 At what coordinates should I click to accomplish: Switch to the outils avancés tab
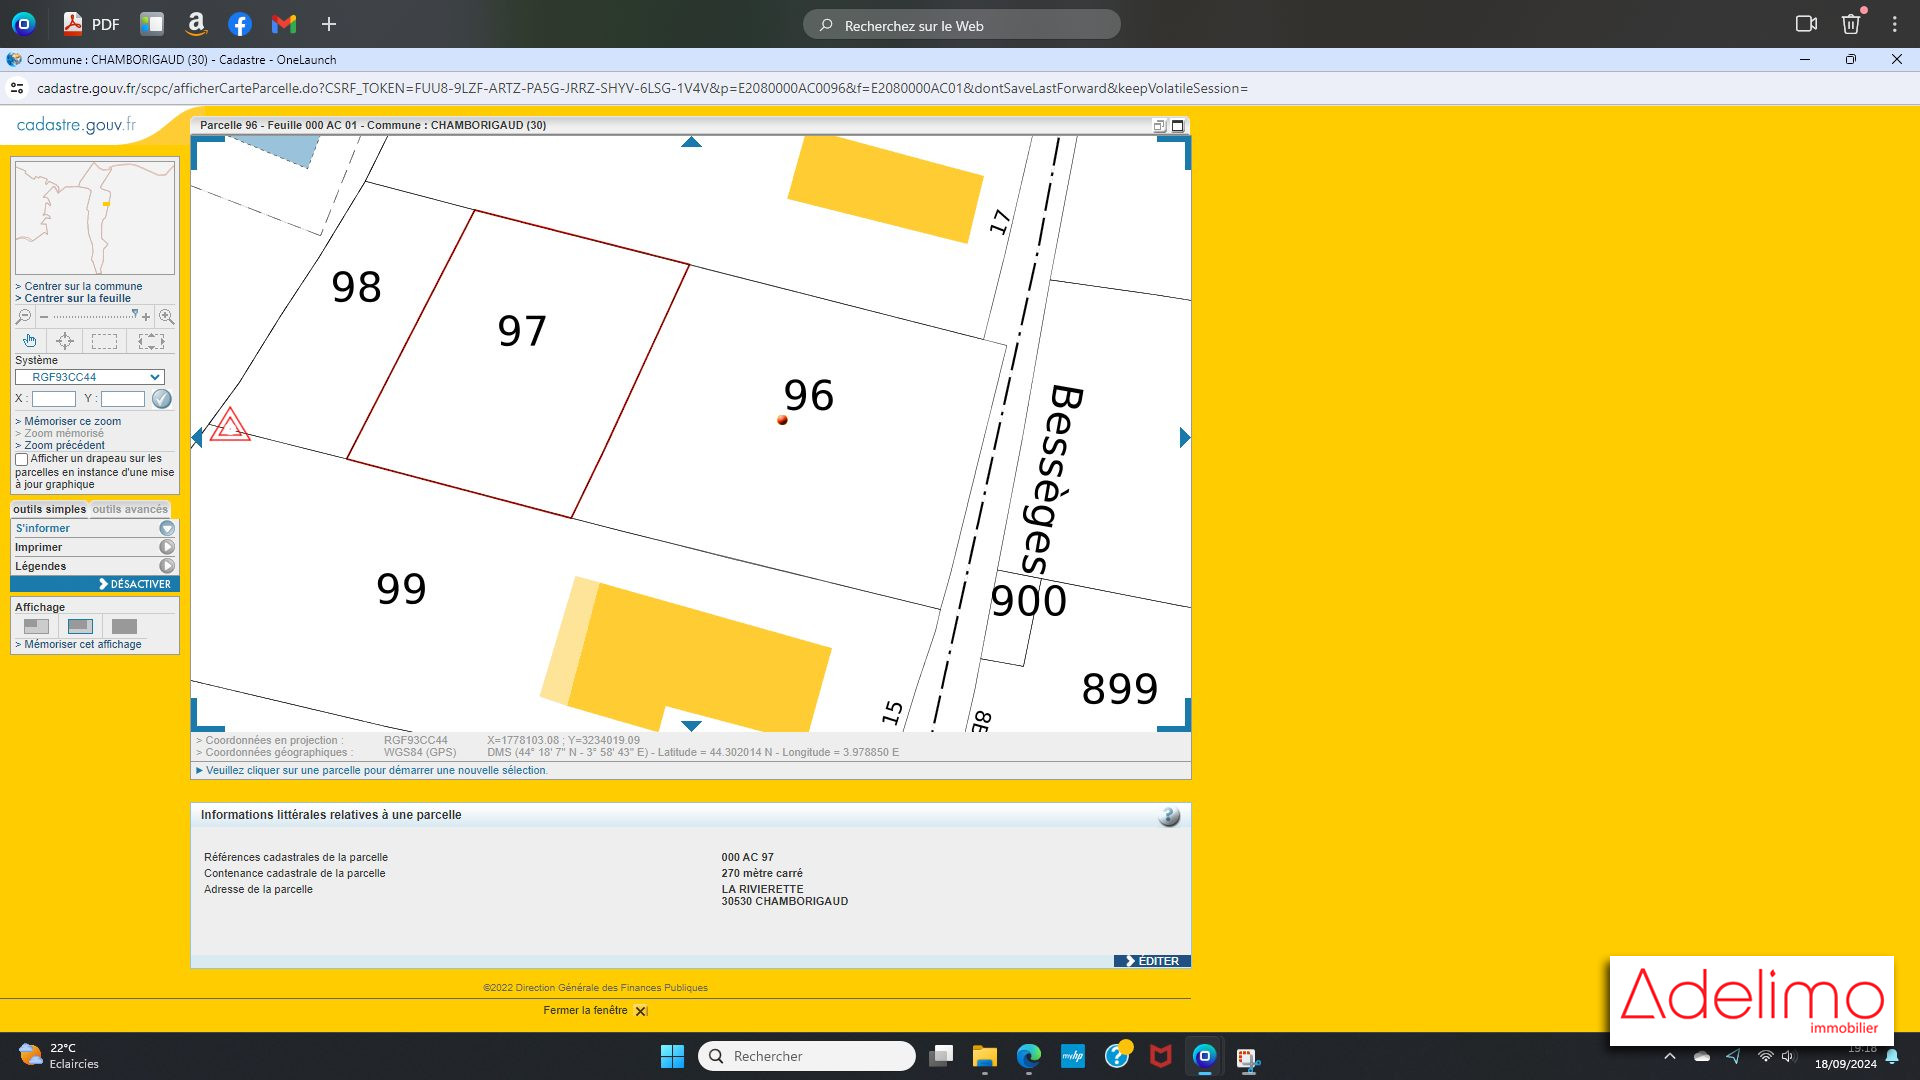click(130, 509)
